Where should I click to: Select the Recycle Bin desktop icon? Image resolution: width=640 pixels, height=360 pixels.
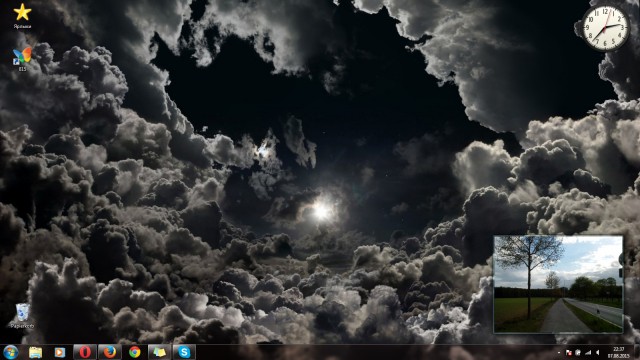(x=22, y=316)
